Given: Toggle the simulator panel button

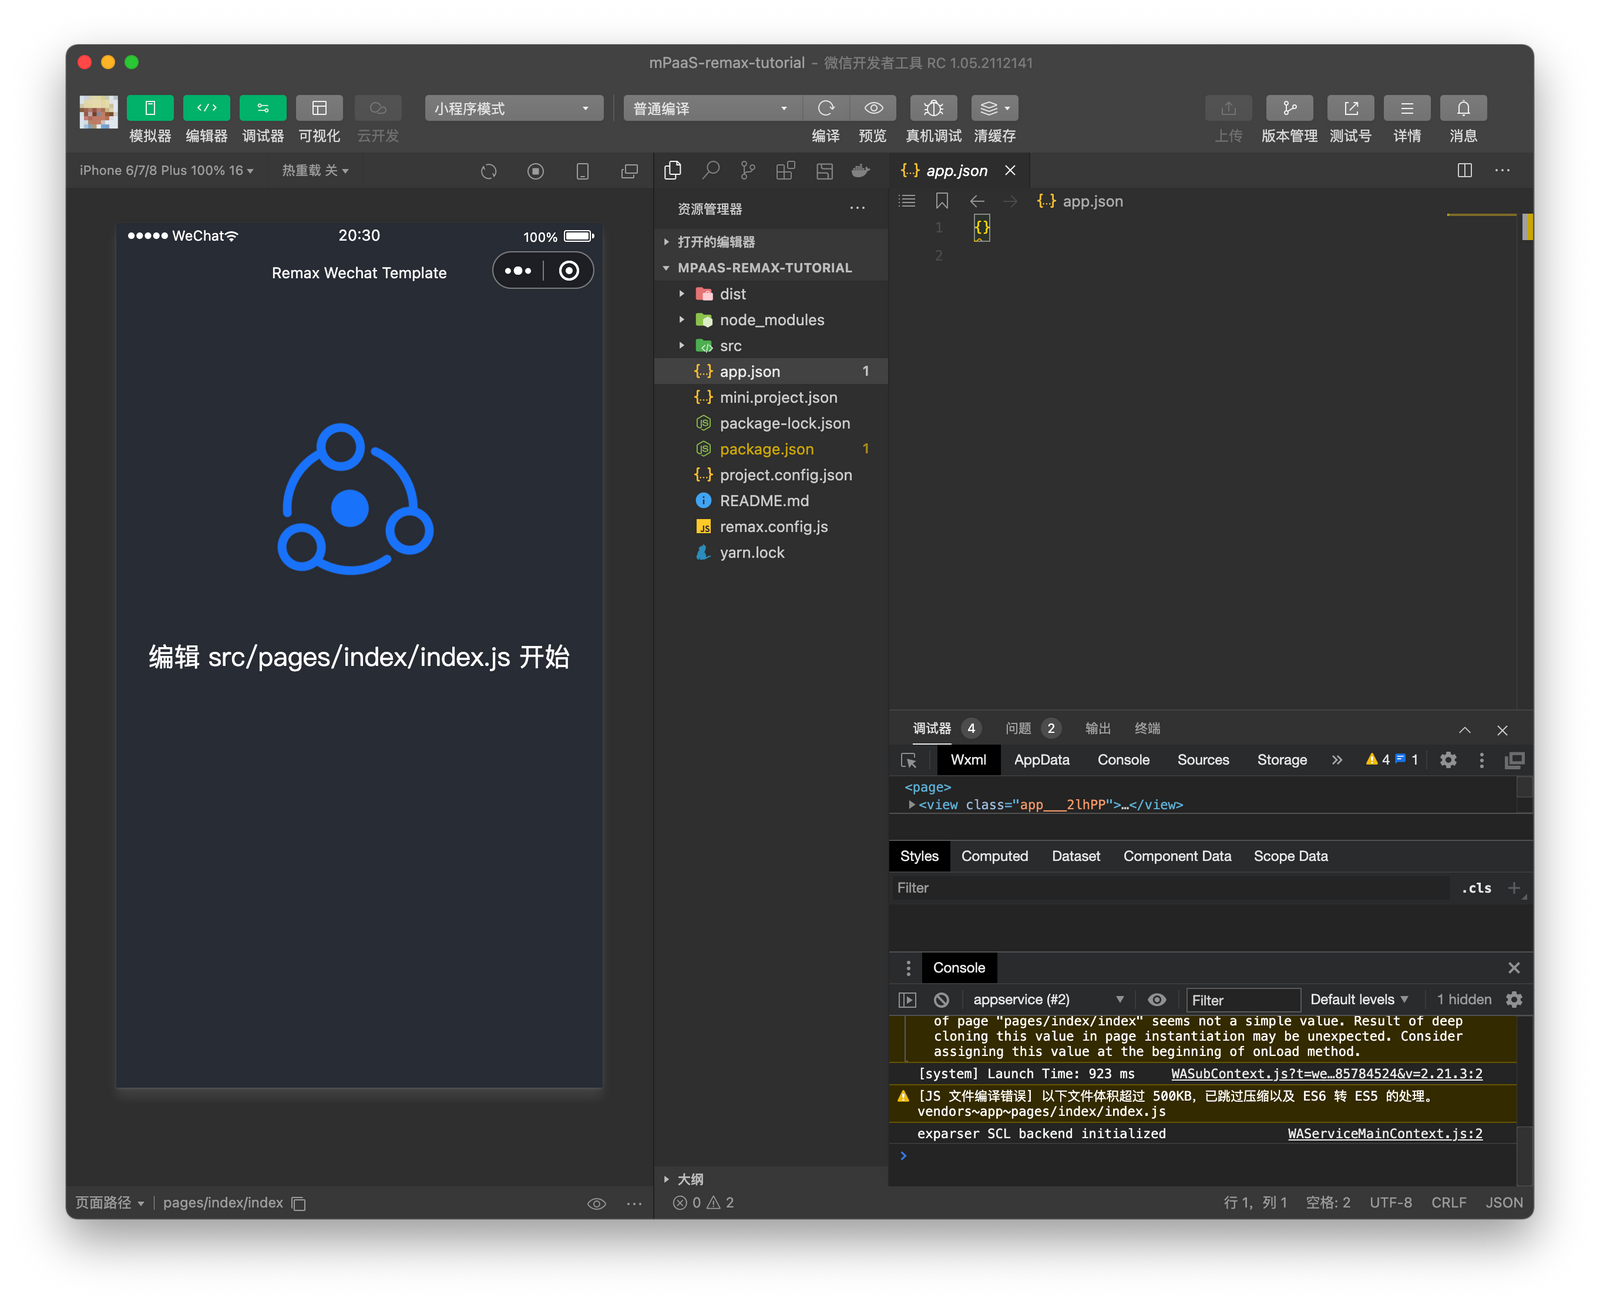Looking at the screenshot, I should [x=150, y=108].
